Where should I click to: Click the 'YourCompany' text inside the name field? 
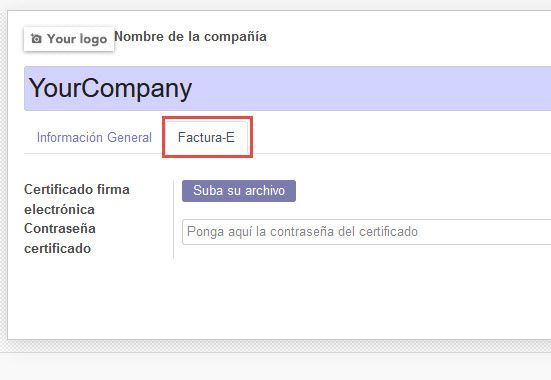[x=110, y=88]
